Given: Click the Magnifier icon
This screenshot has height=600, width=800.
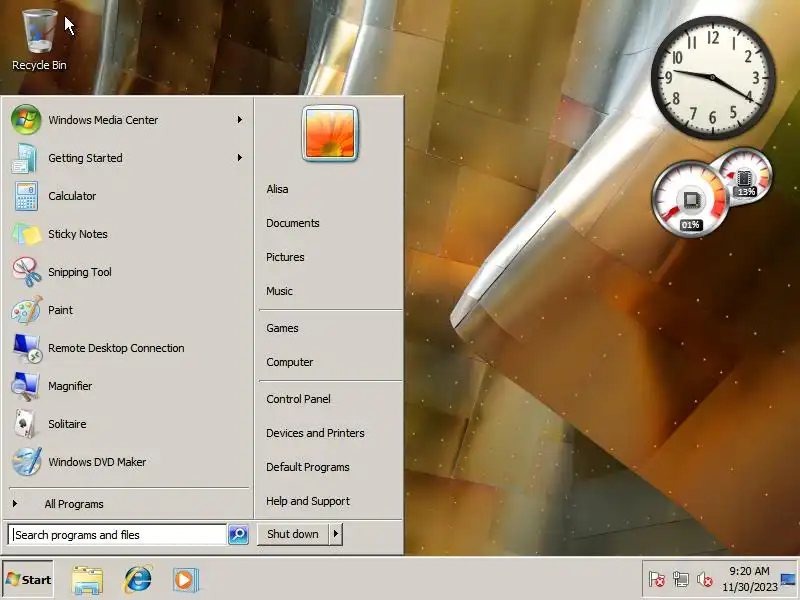Looking at the screenshot, I should 25,386.
